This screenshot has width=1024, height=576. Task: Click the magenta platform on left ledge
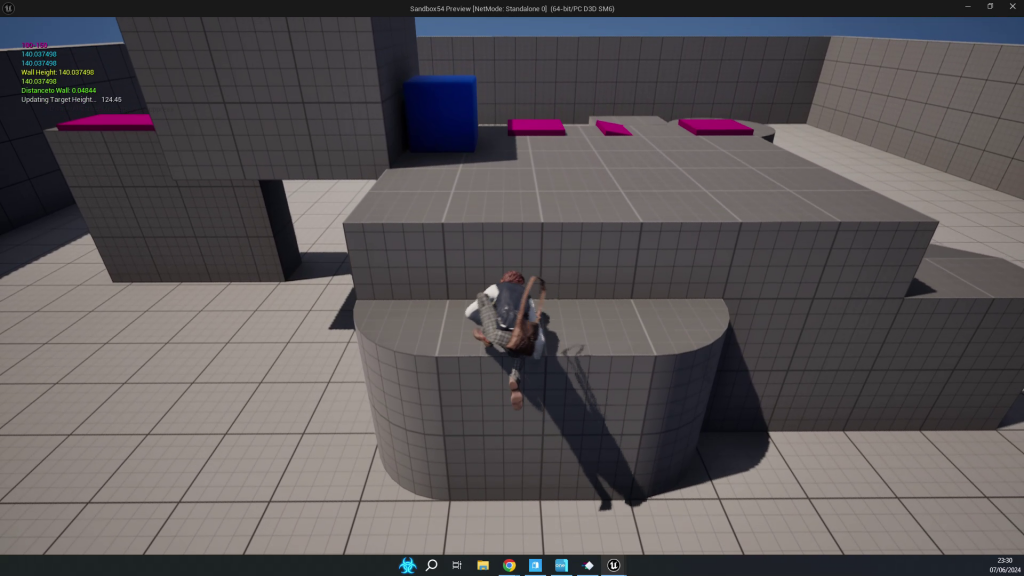106,122
